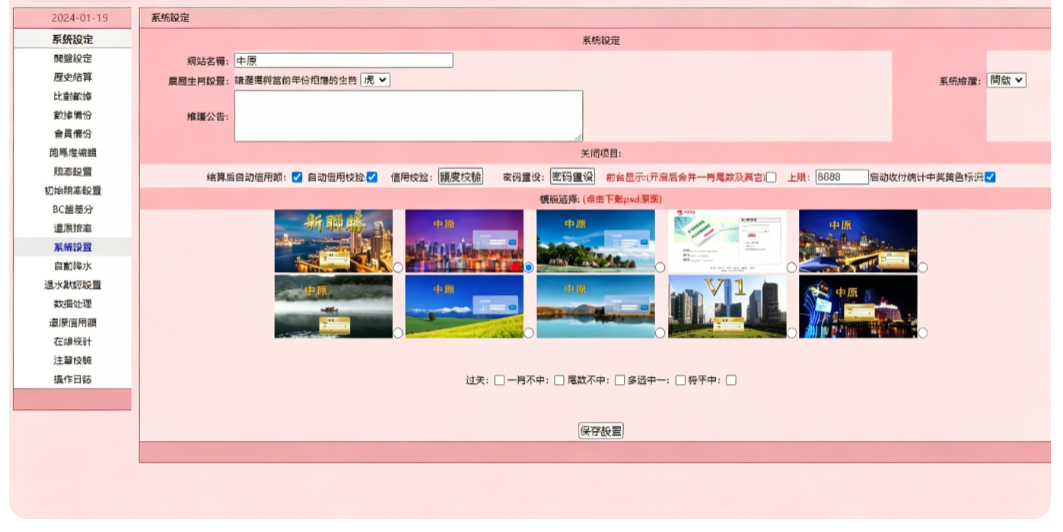1063x532 pixels.
Task: Open the BC盤 sidebar entry
Action: pyautogui.click(x=73, y=209)
